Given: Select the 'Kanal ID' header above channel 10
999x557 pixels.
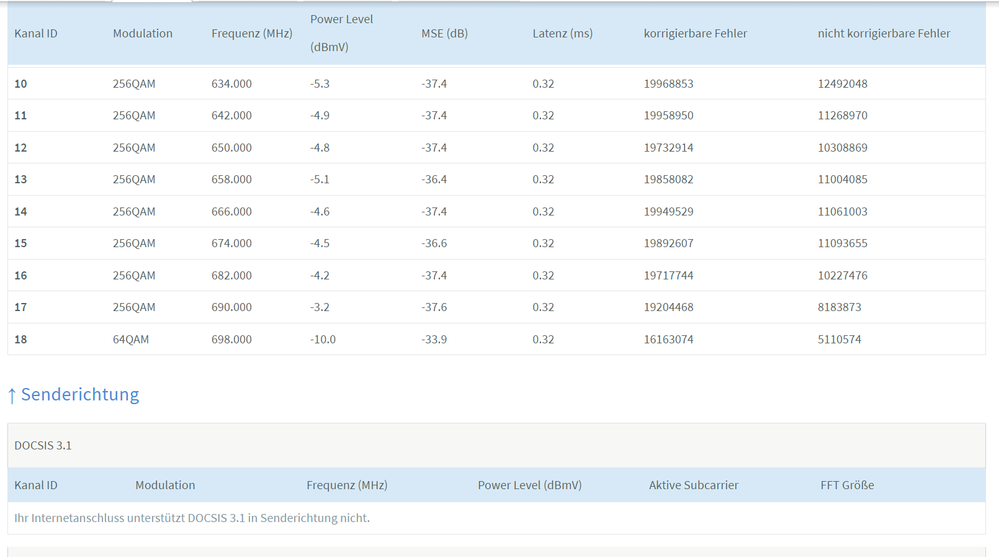Looking at the screenshot, I should [x=36, y=33].
